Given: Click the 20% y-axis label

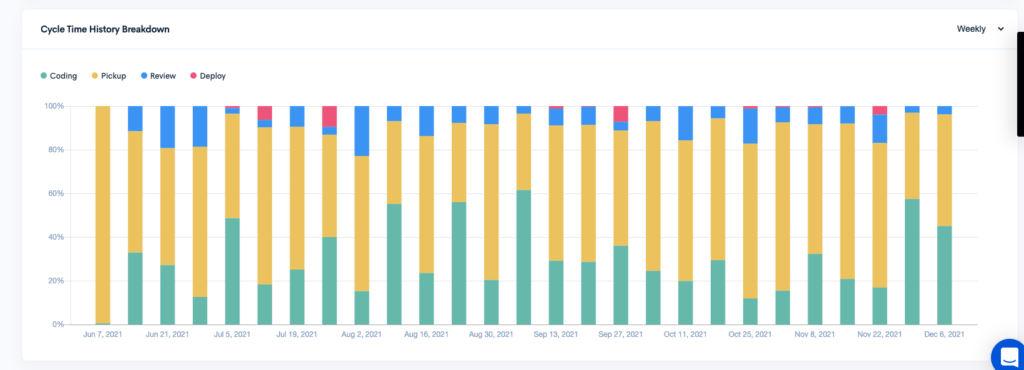Looking at the screenshot, I should click(55, 281).
